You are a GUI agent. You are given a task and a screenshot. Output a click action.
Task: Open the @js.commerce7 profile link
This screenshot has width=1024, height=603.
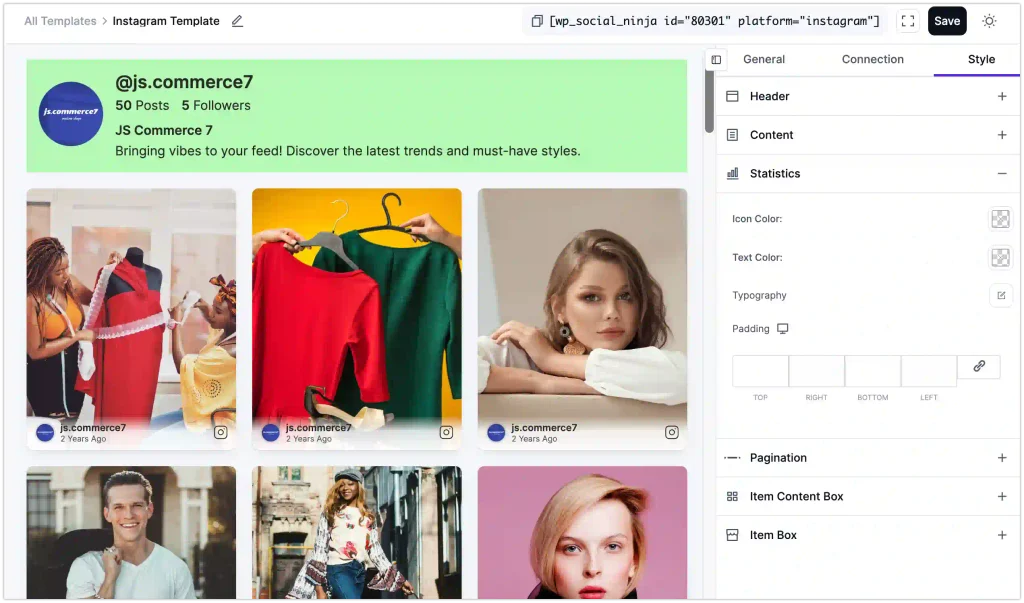pyautogui.click(x=184, y=82)
